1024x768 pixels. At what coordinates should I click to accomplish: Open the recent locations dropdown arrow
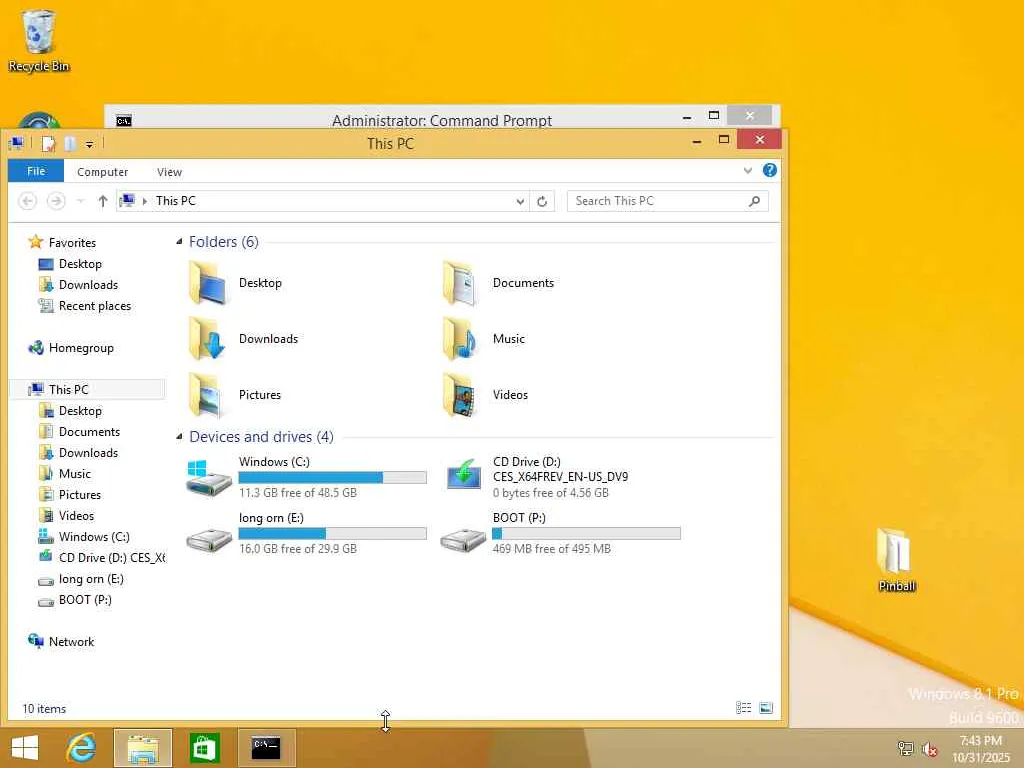[80, 201]
